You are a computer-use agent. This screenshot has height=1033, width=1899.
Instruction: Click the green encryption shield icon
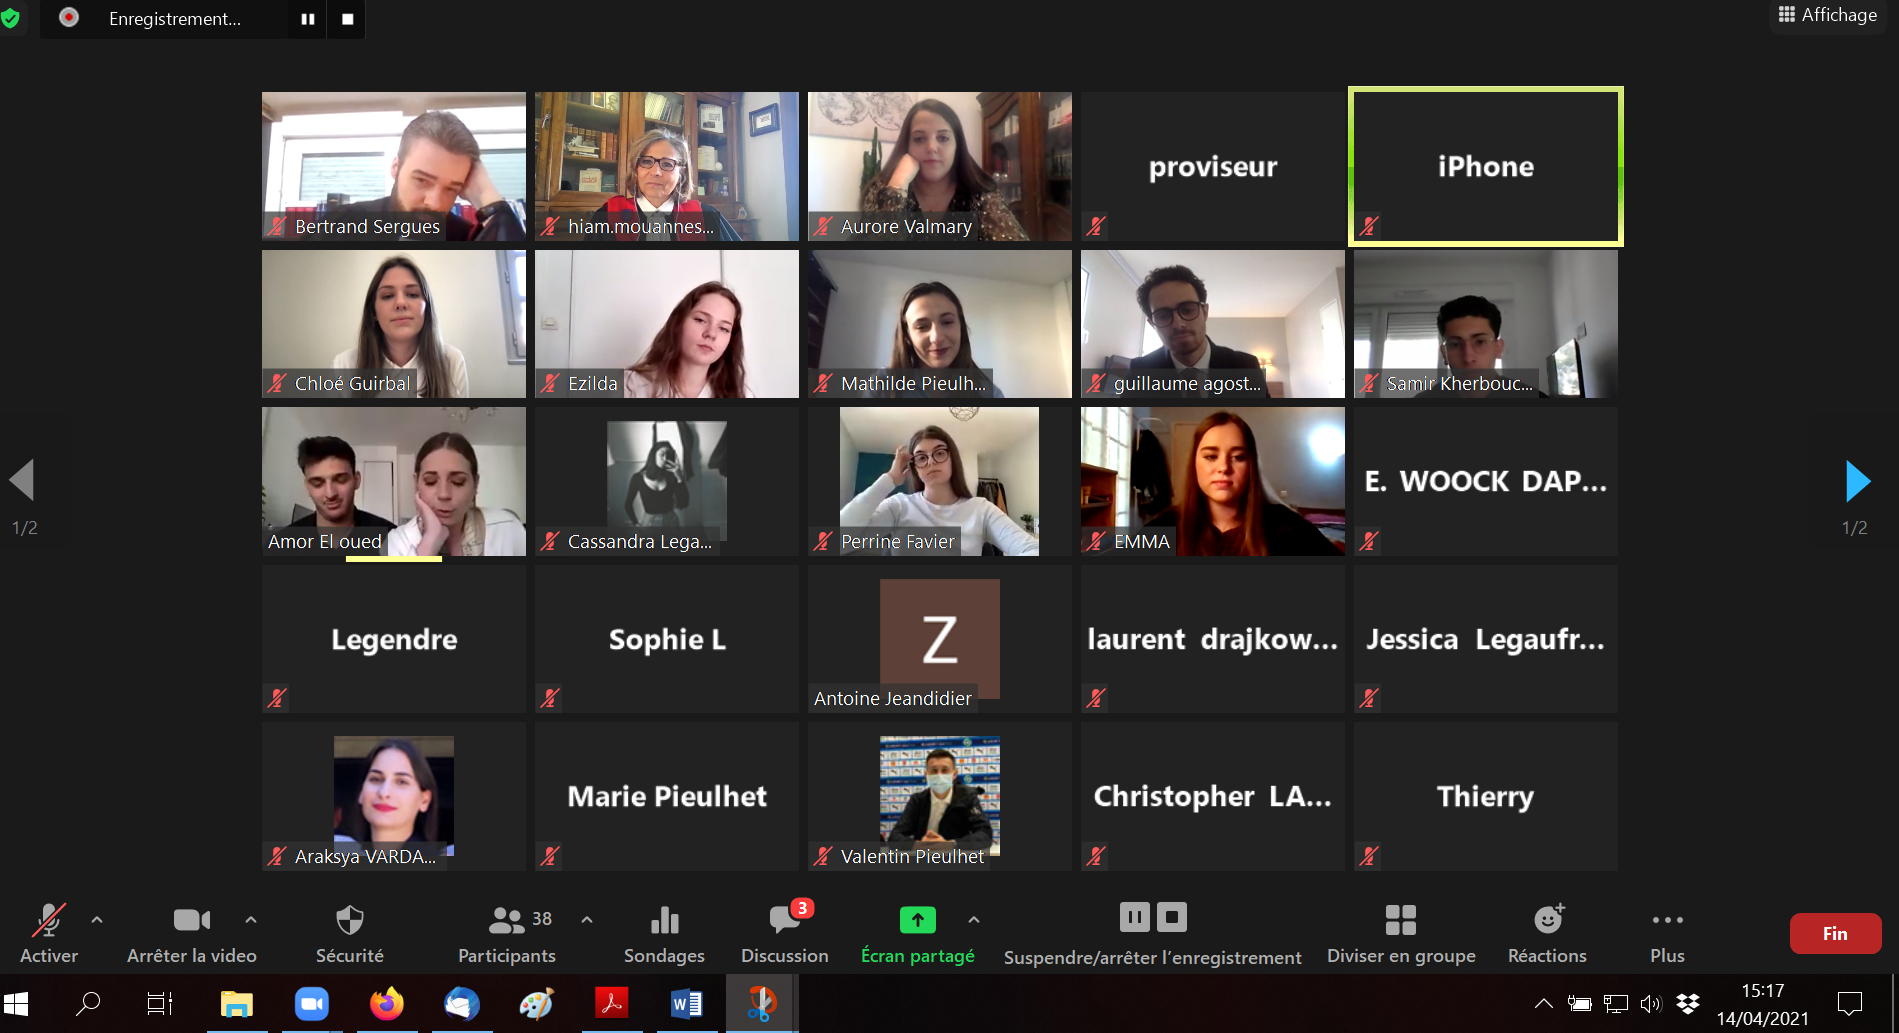10,18
